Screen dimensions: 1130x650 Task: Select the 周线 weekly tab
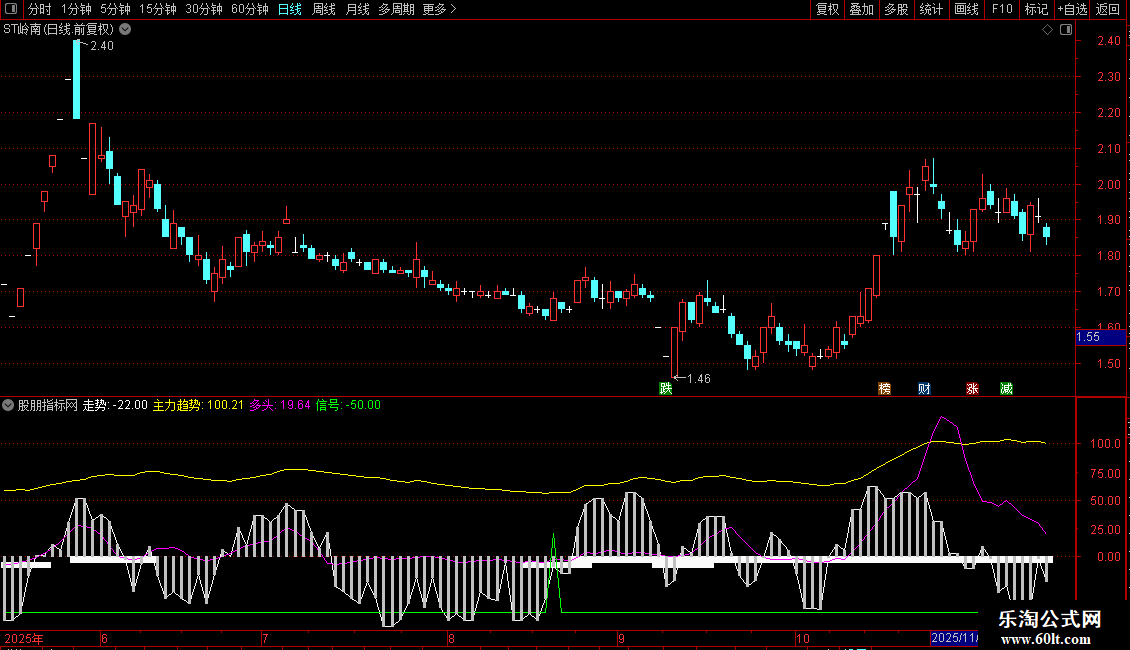(x=324, y=9)
